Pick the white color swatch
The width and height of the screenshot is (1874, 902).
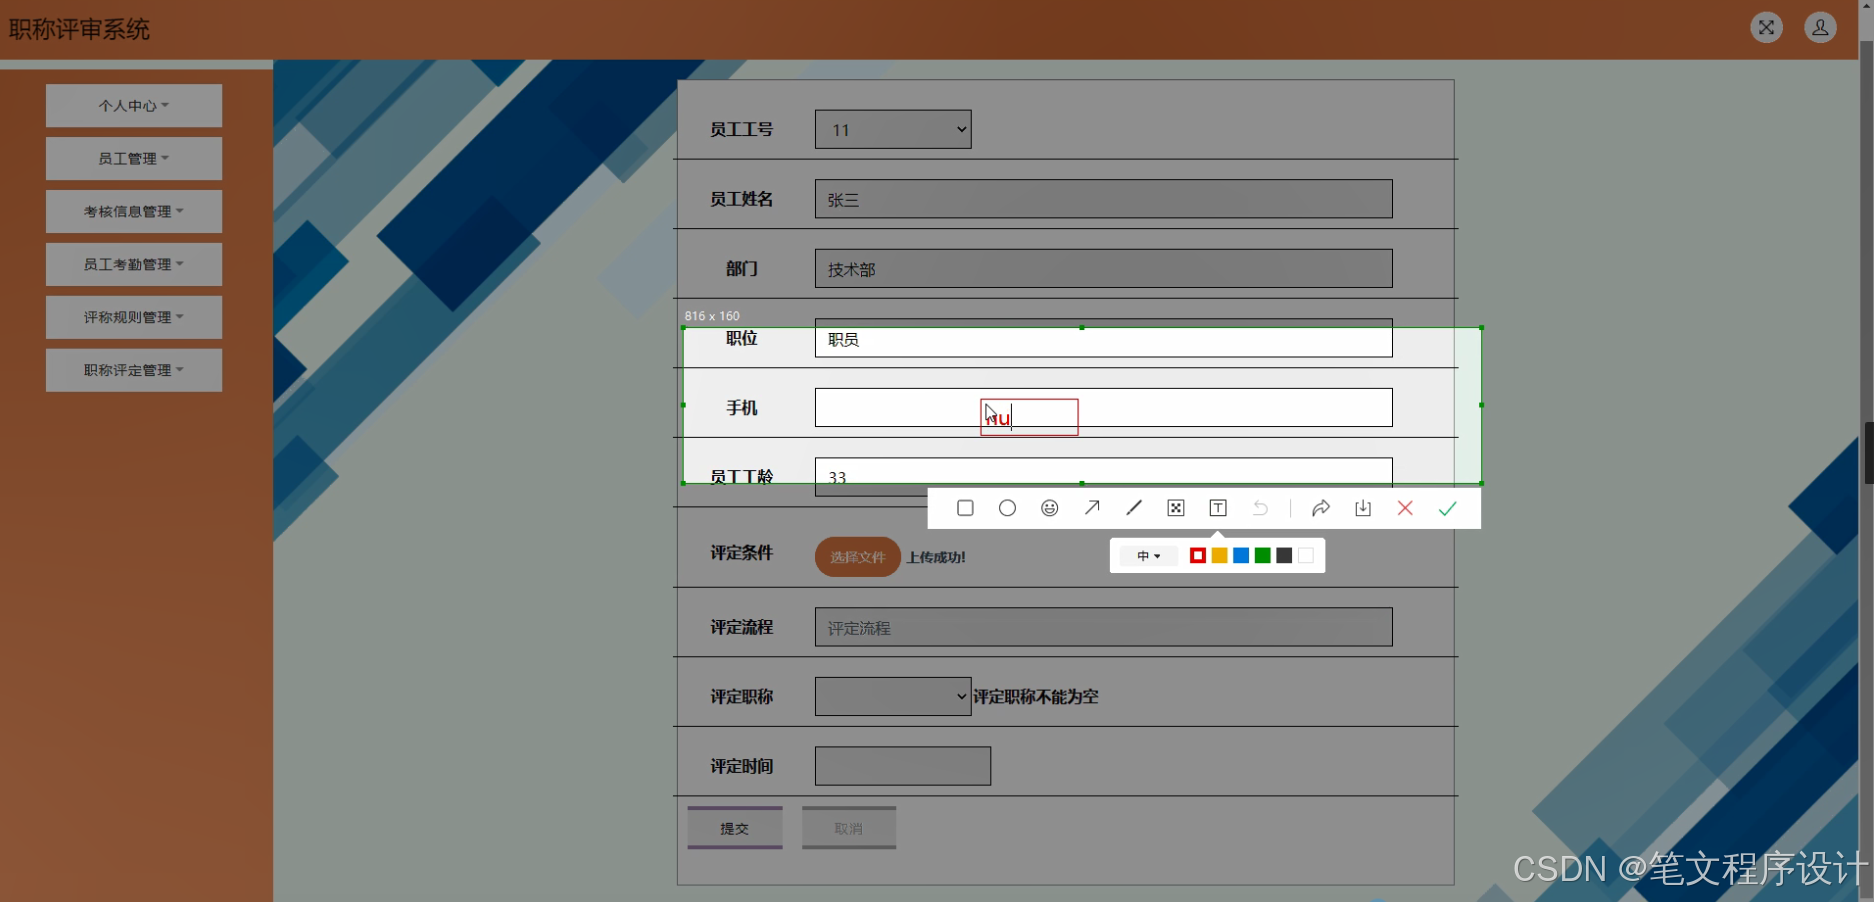tap(1306, 556)
